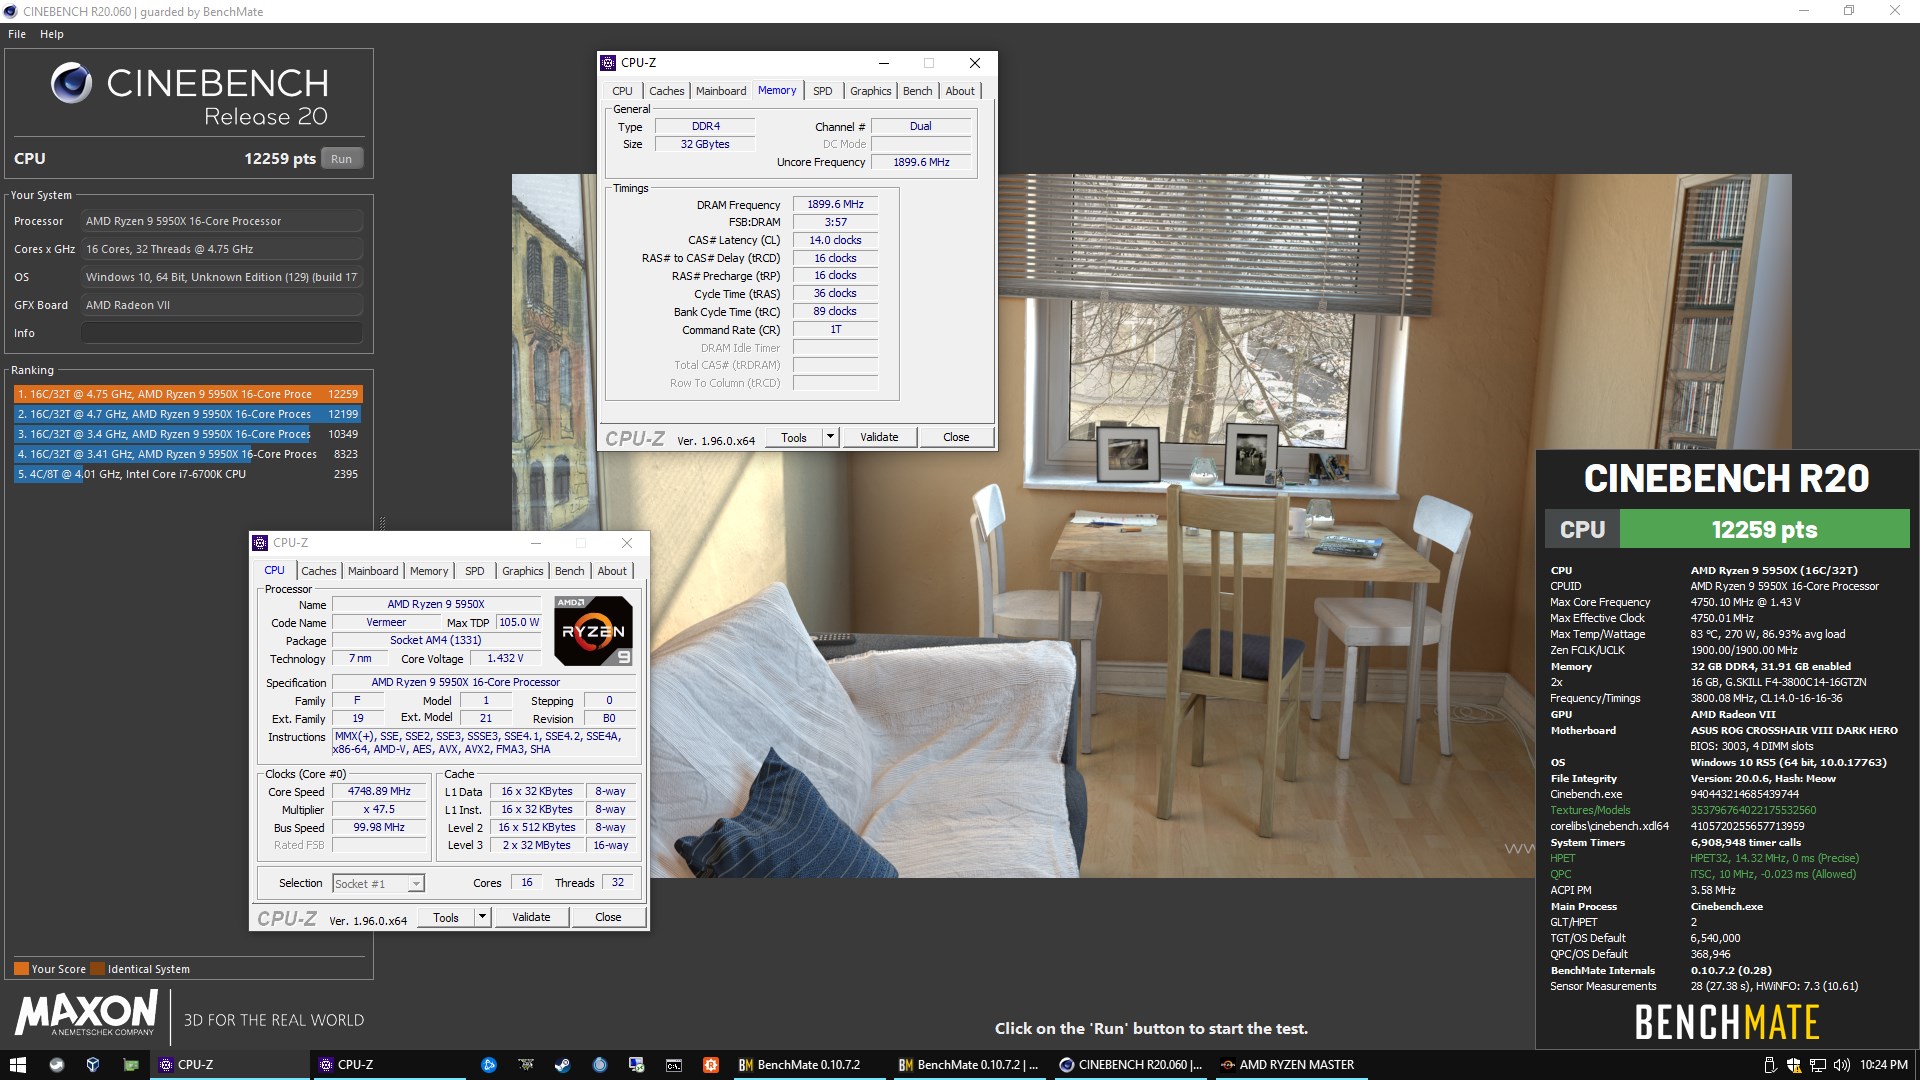
Task: Open About tab in upper CPU-Z window
Action: tap(960, 91)
